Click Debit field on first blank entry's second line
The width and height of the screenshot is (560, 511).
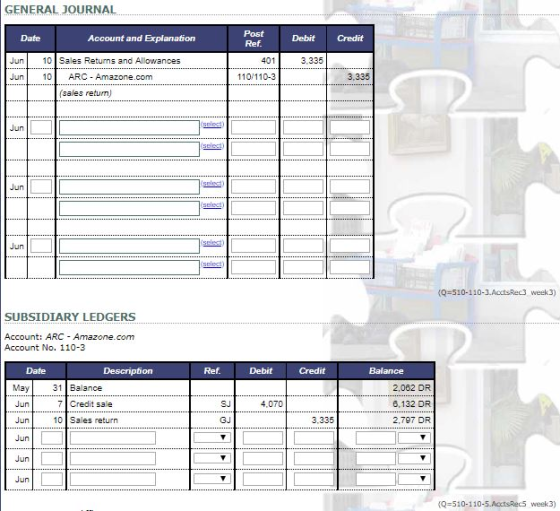pyautogui.click(x=303, y=149)
